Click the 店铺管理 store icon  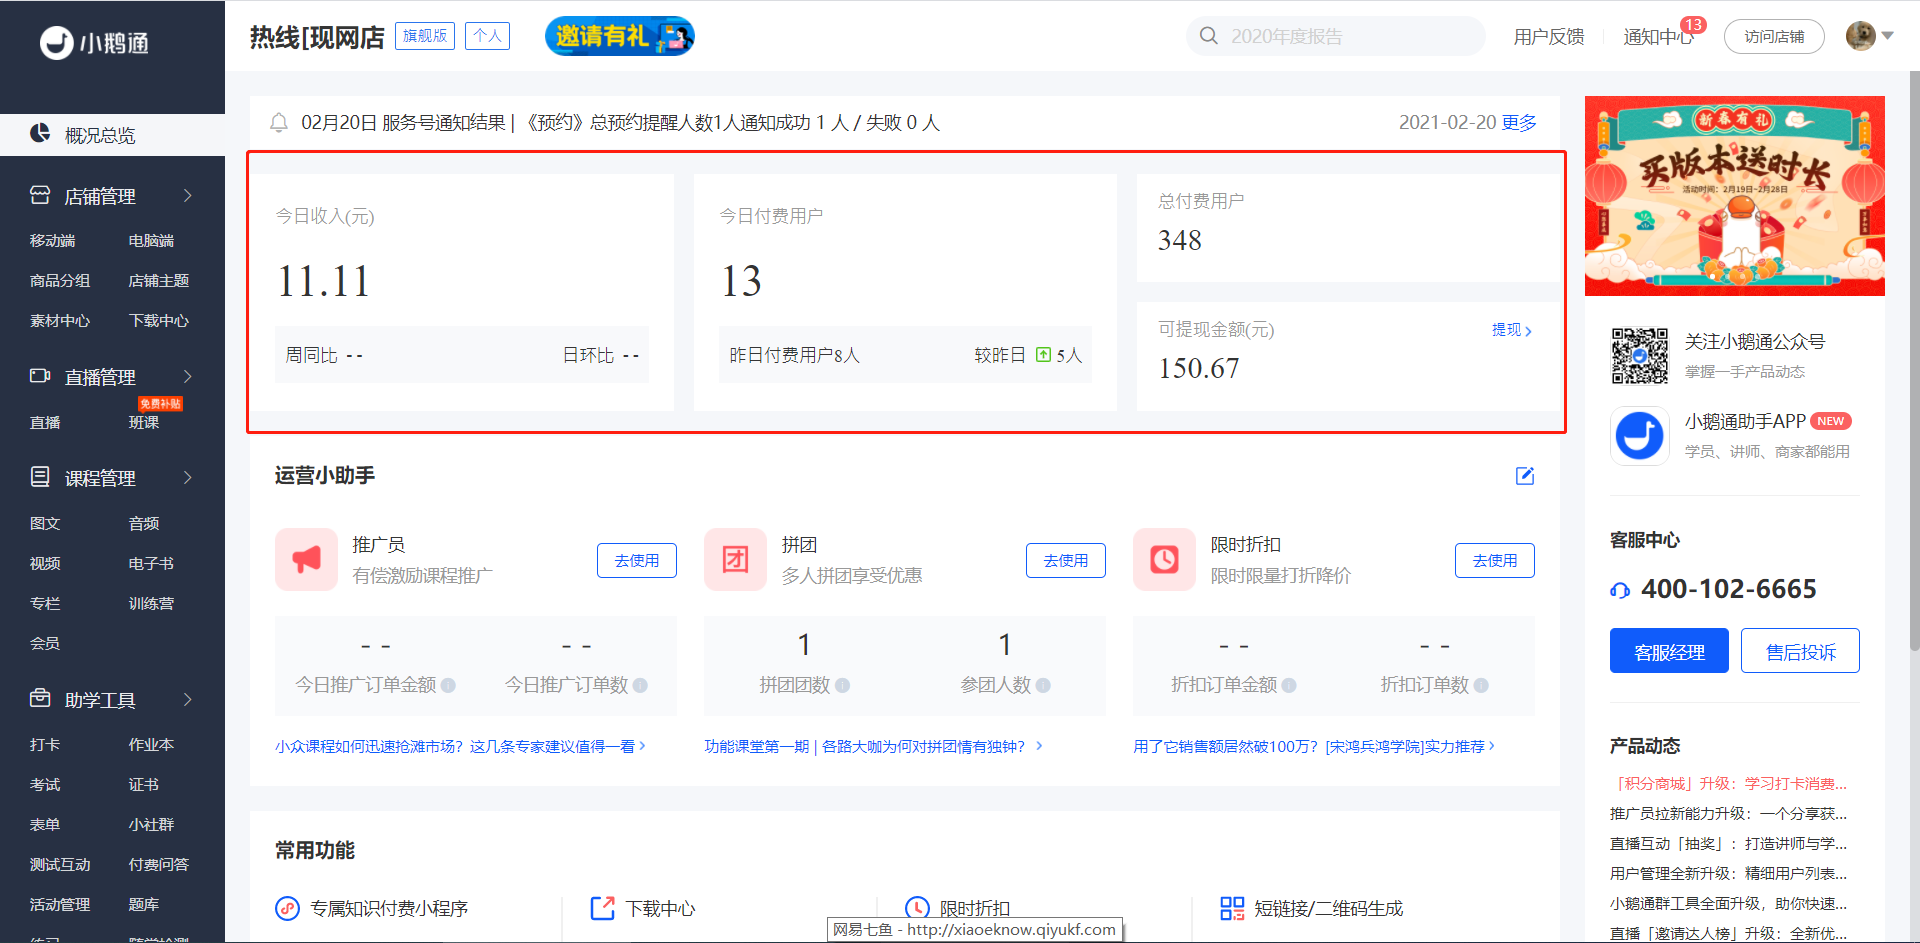pyautogui.click(x=40, y=195)
